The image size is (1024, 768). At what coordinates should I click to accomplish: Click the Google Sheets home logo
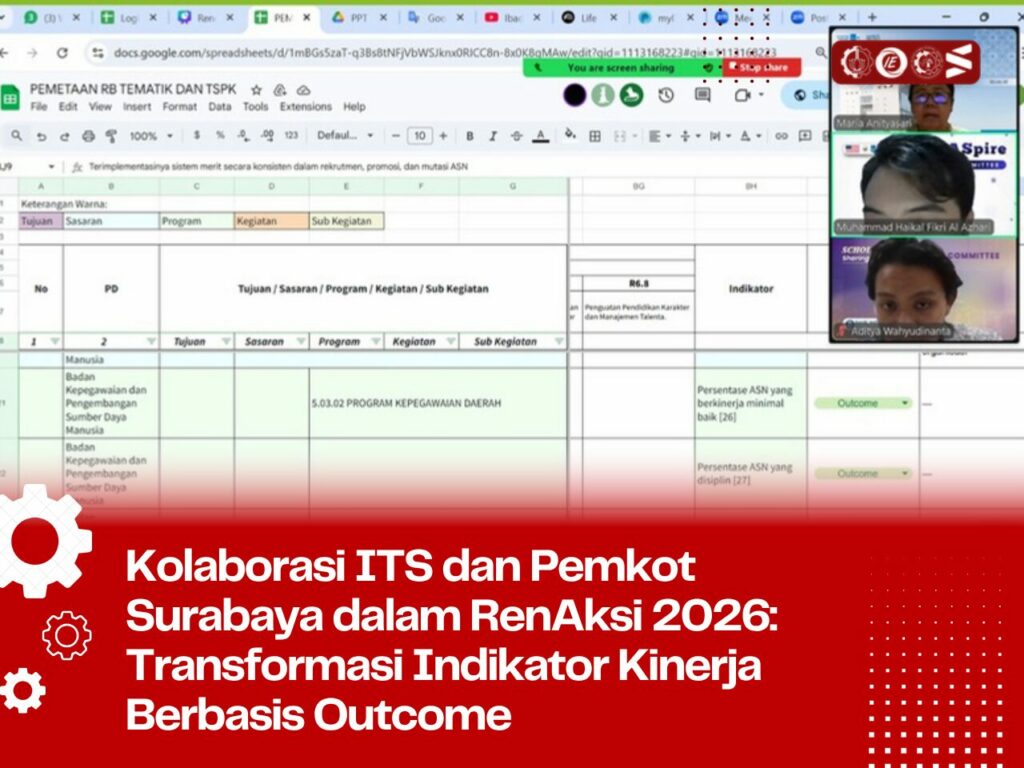(10, 98)
